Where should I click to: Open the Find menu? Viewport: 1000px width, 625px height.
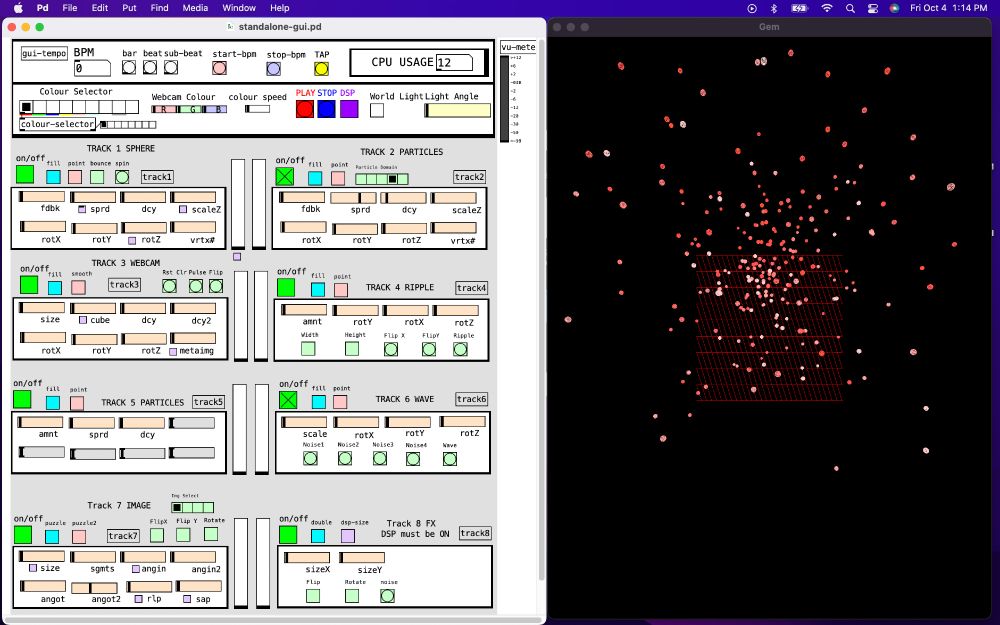159,8
